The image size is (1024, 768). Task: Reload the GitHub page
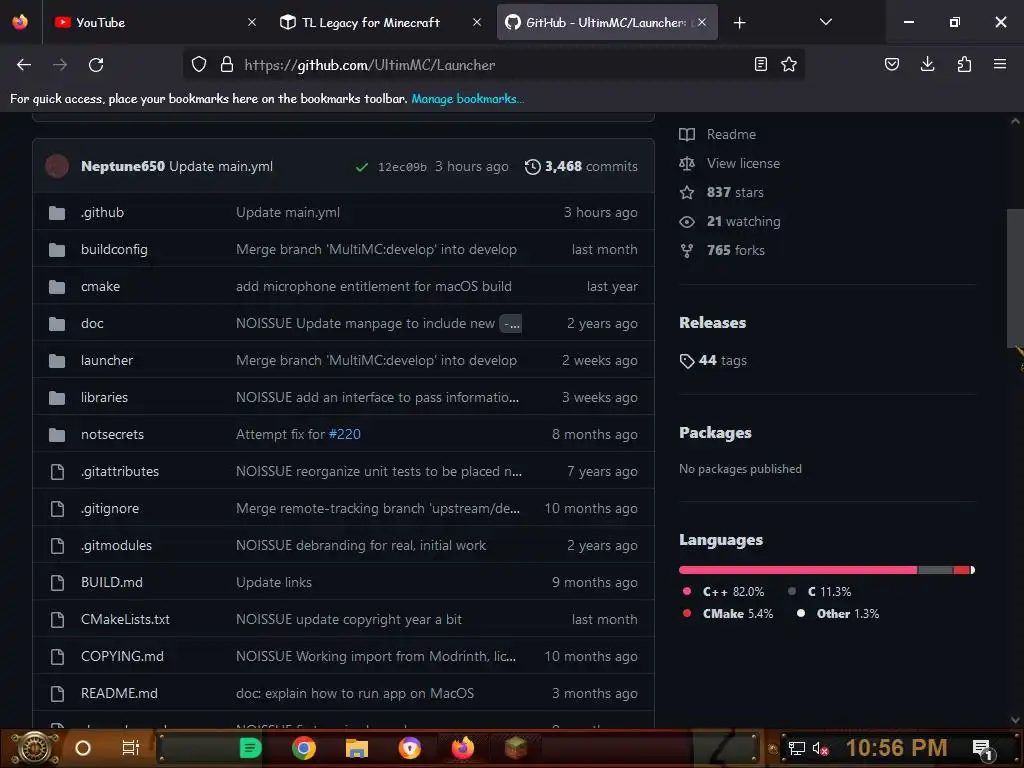(x=96, y=65)
